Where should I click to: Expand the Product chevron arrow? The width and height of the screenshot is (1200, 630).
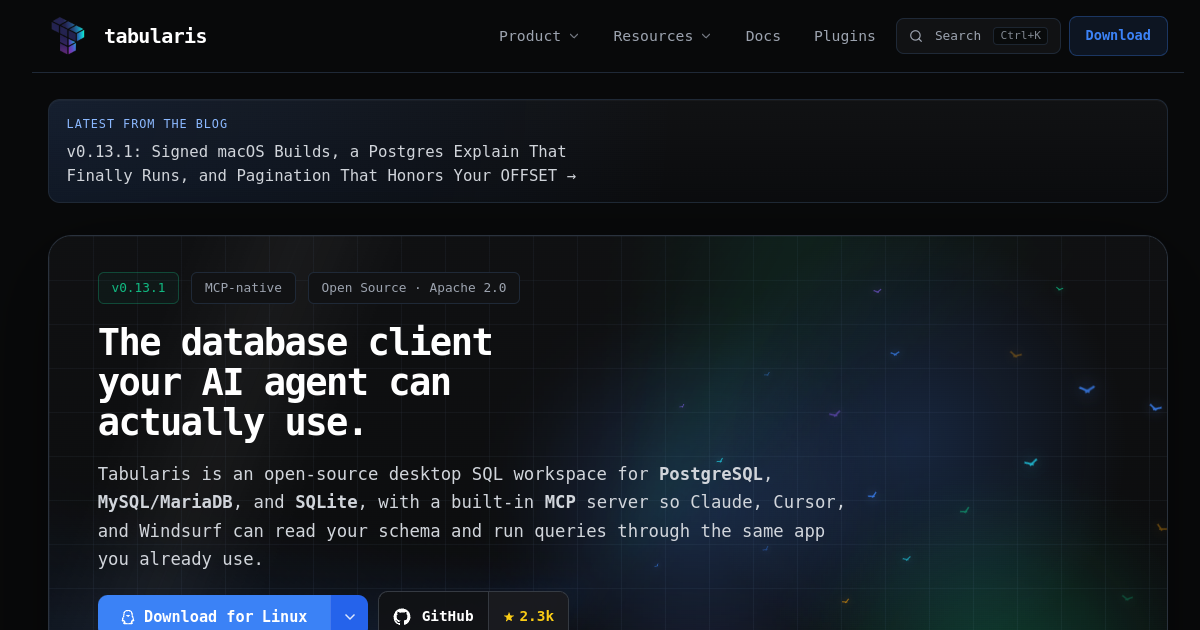pos(574,36)
